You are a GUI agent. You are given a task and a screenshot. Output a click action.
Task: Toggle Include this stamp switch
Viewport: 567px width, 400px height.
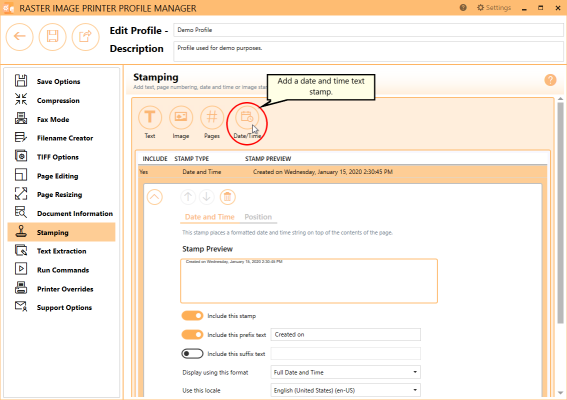192,316
